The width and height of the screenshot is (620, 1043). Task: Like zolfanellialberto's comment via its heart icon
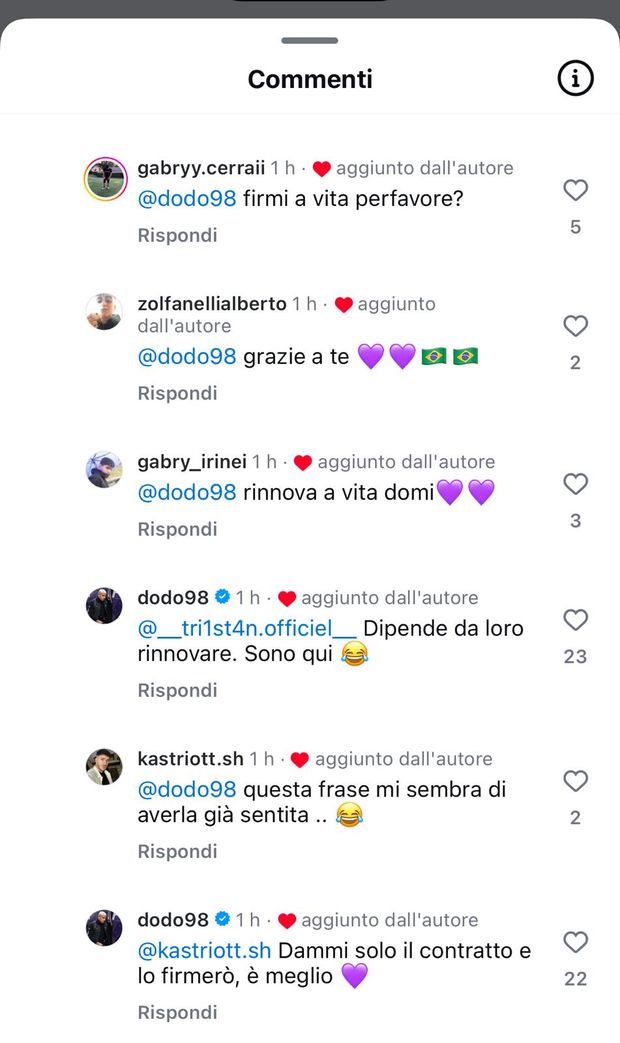point(575,326)
